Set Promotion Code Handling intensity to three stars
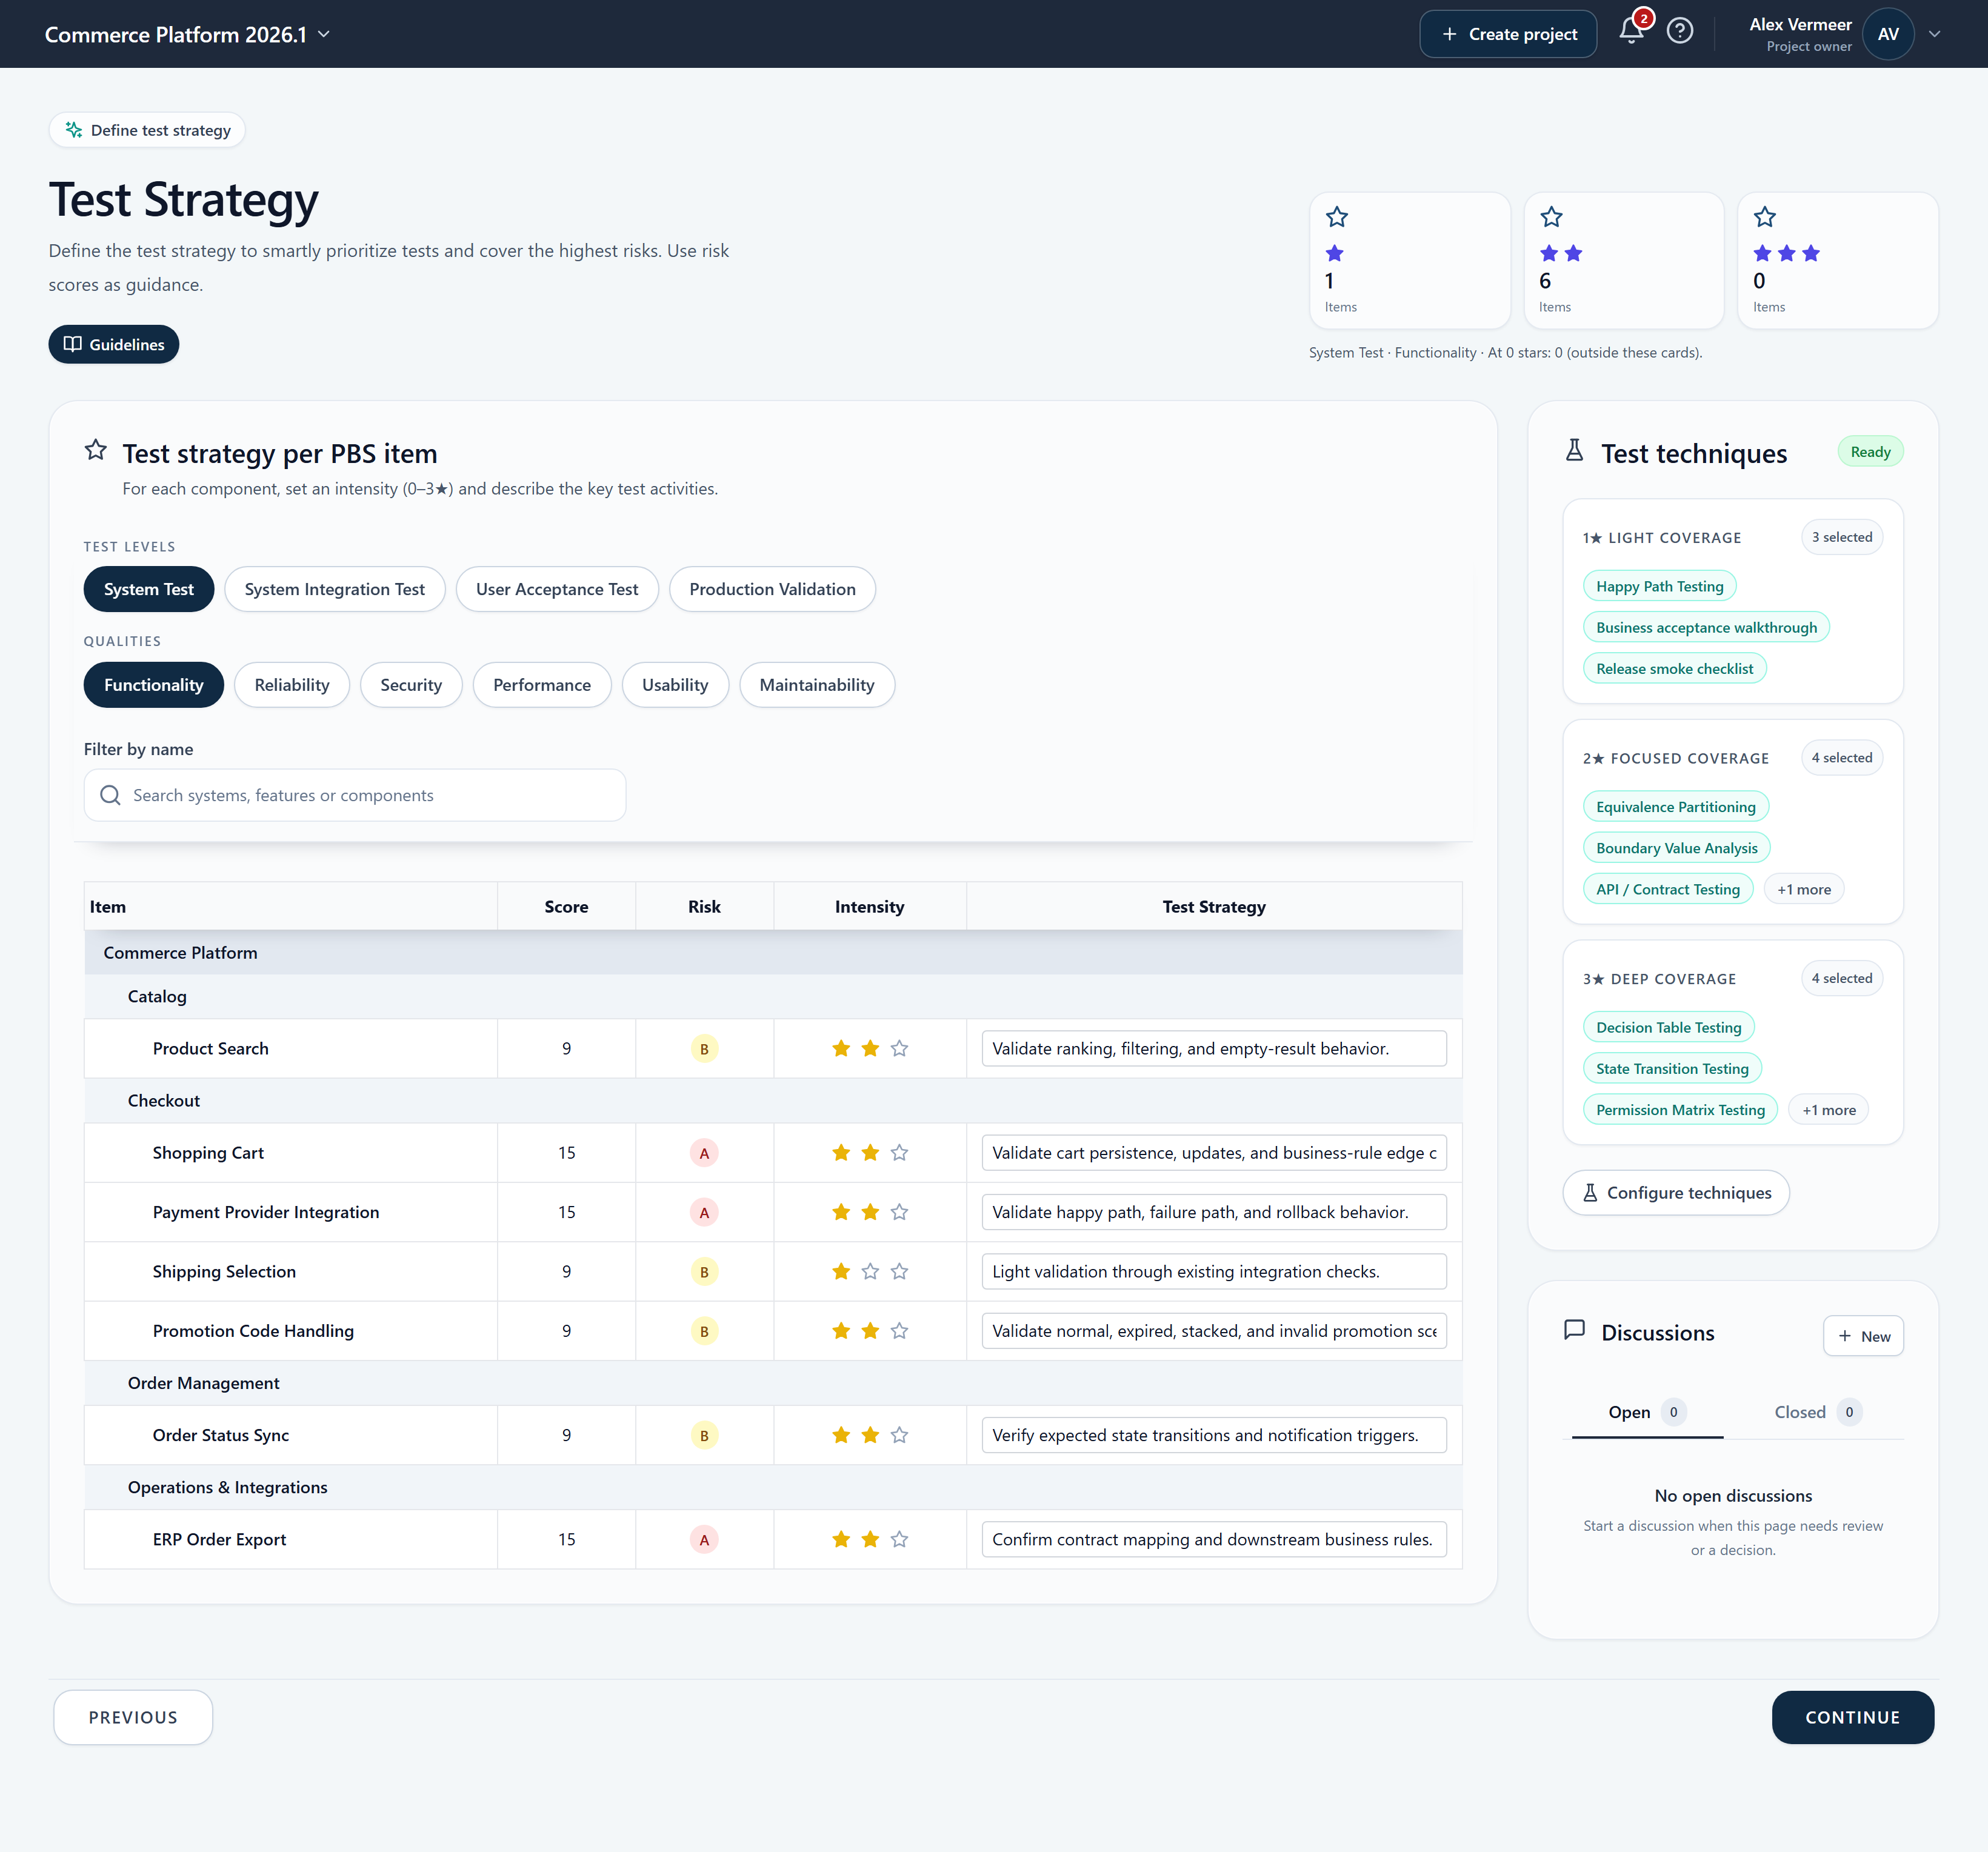This screenshot has height=1852, width=1988. pyautogui.click(x=899, y=1330)
